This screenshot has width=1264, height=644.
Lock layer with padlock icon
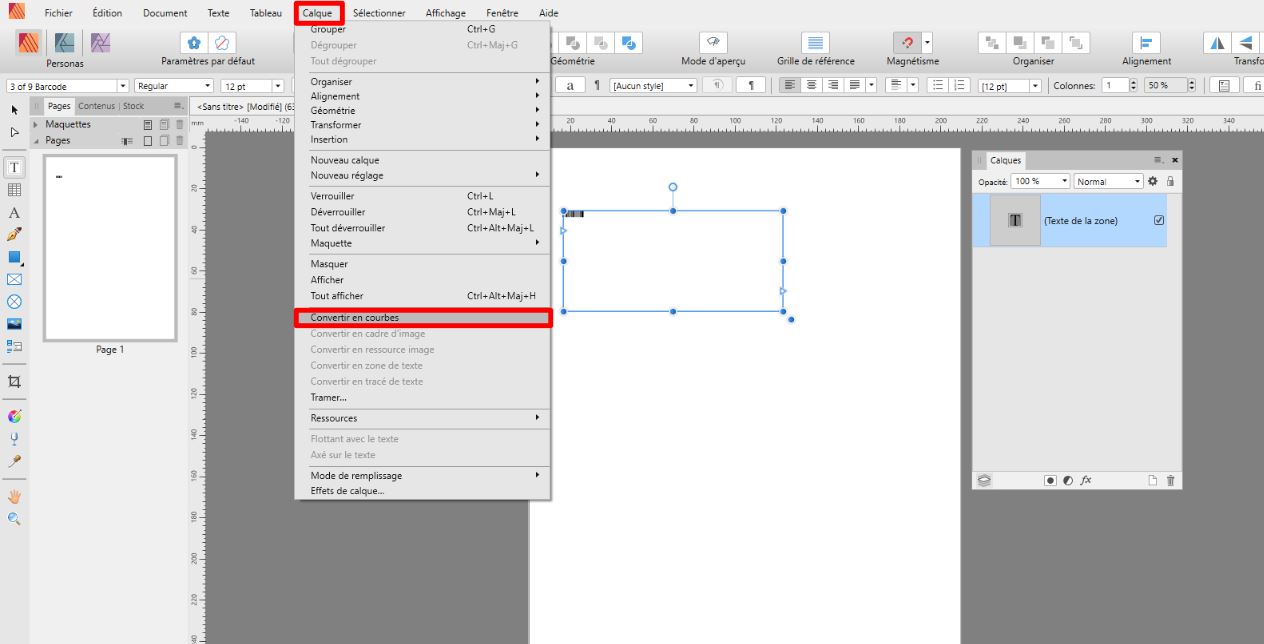click(1170, 181)
